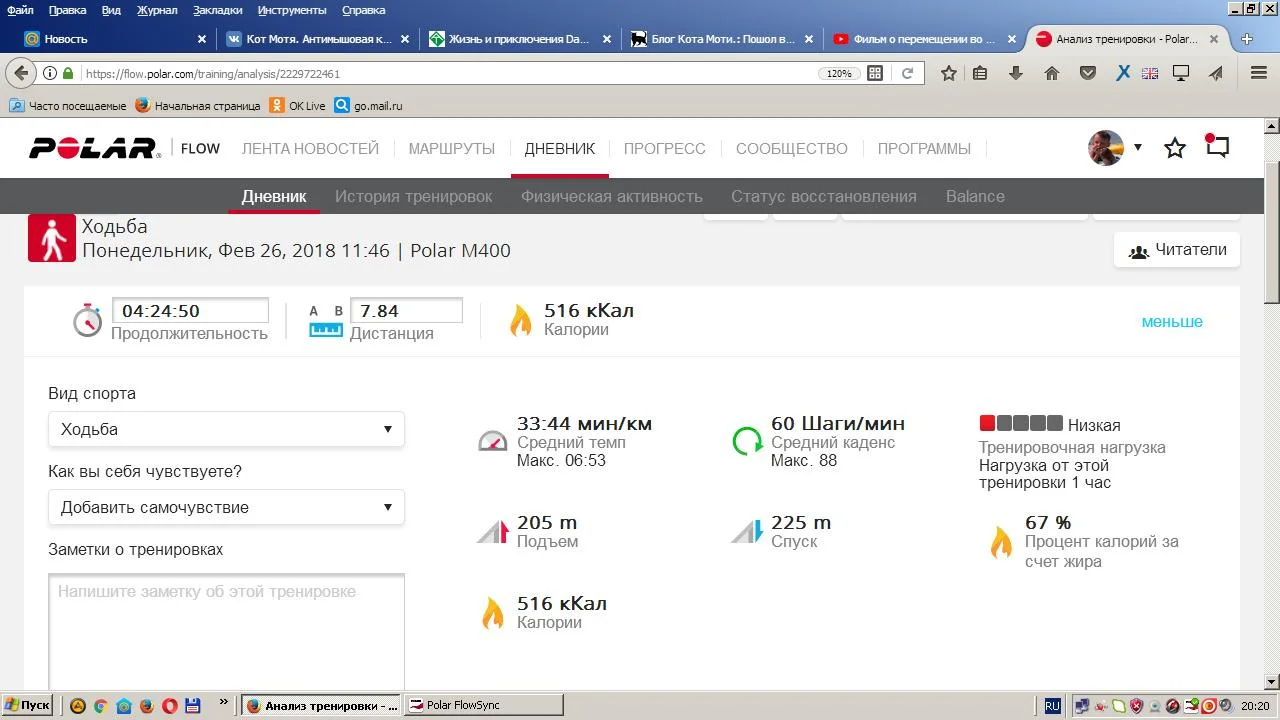Viewport: 1280px width, 720px height.
Task: Open the ПРОГРЕСС navigation item
Action: click(x=664, y=148)
